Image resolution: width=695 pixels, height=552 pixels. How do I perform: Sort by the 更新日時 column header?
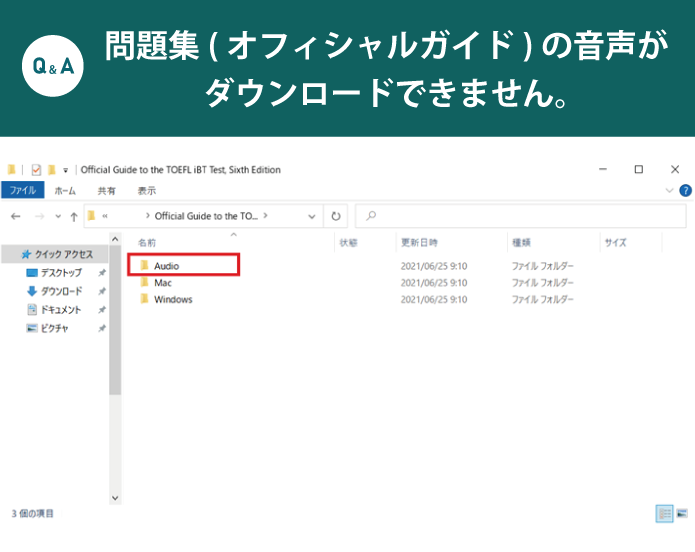click(419, 243)
